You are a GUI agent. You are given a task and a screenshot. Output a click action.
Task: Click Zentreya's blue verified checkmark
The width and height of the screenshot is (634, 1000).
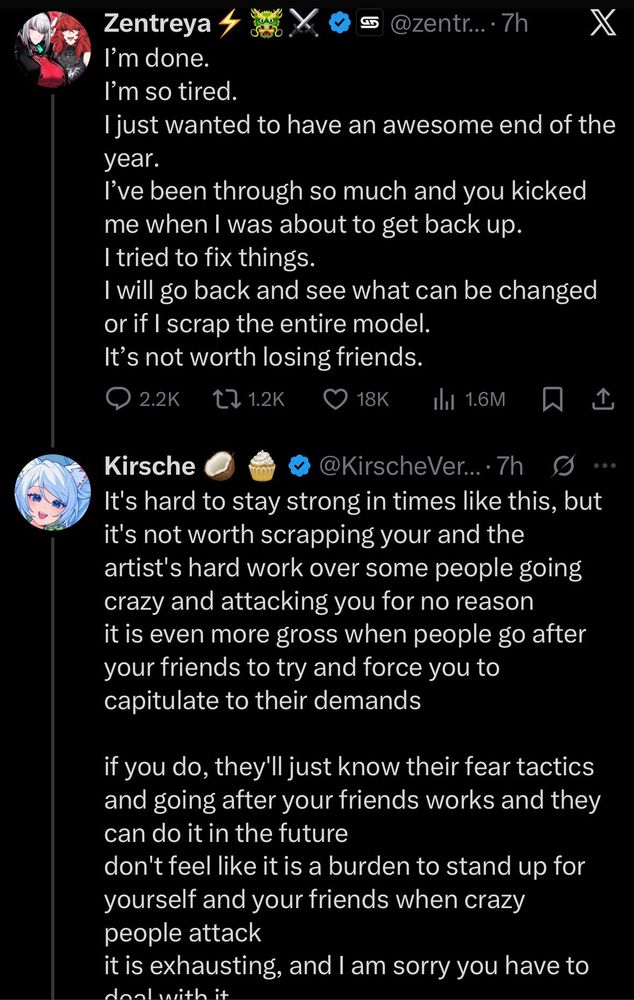tap(337, 25)
